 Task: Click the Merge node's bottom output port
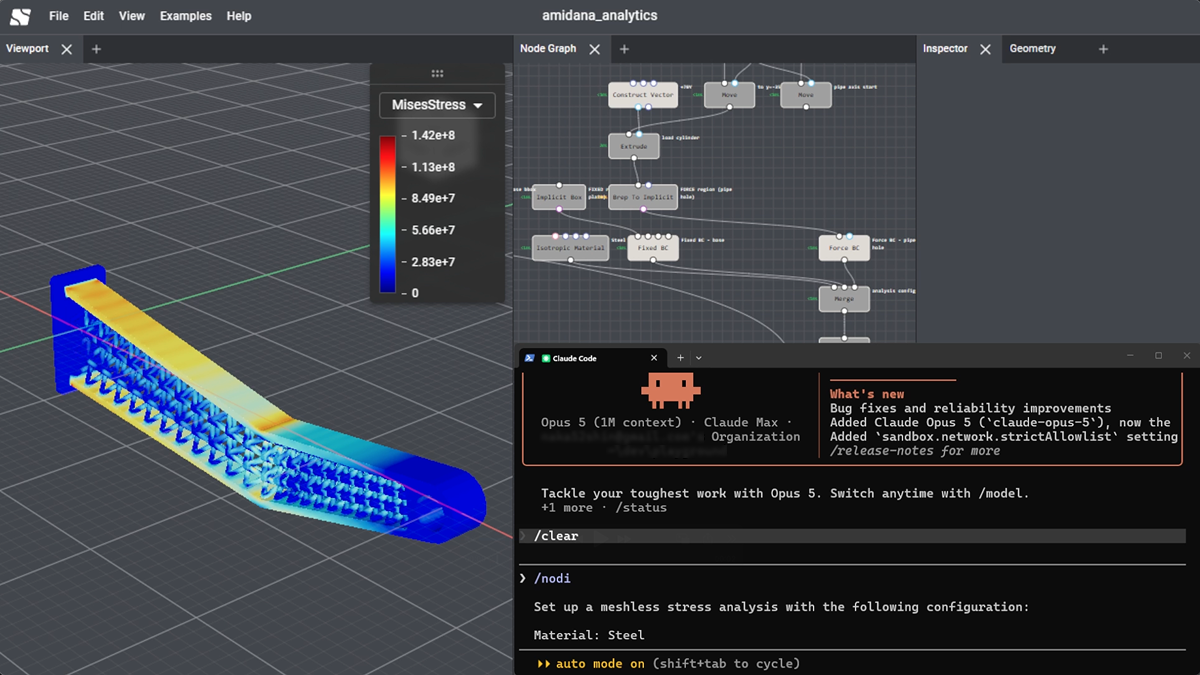(x=844, y=311)
